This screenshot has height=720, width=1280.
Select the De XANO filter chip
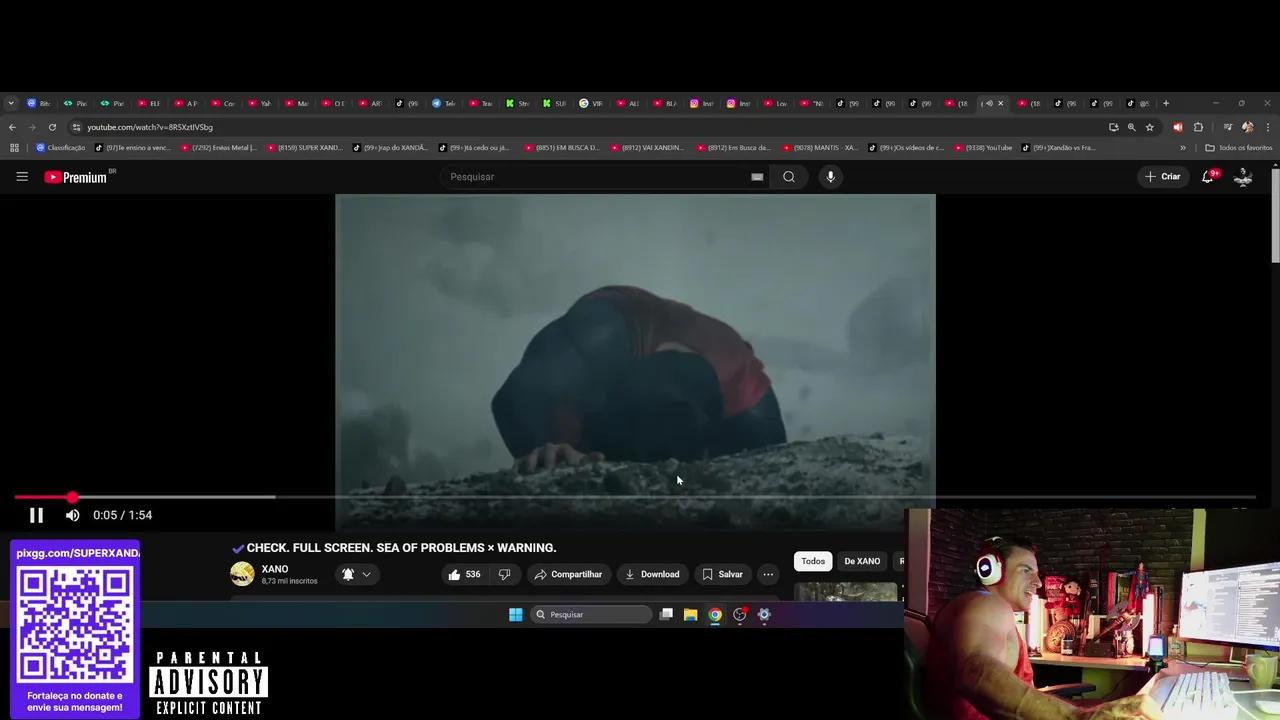[x=862, y=561]
